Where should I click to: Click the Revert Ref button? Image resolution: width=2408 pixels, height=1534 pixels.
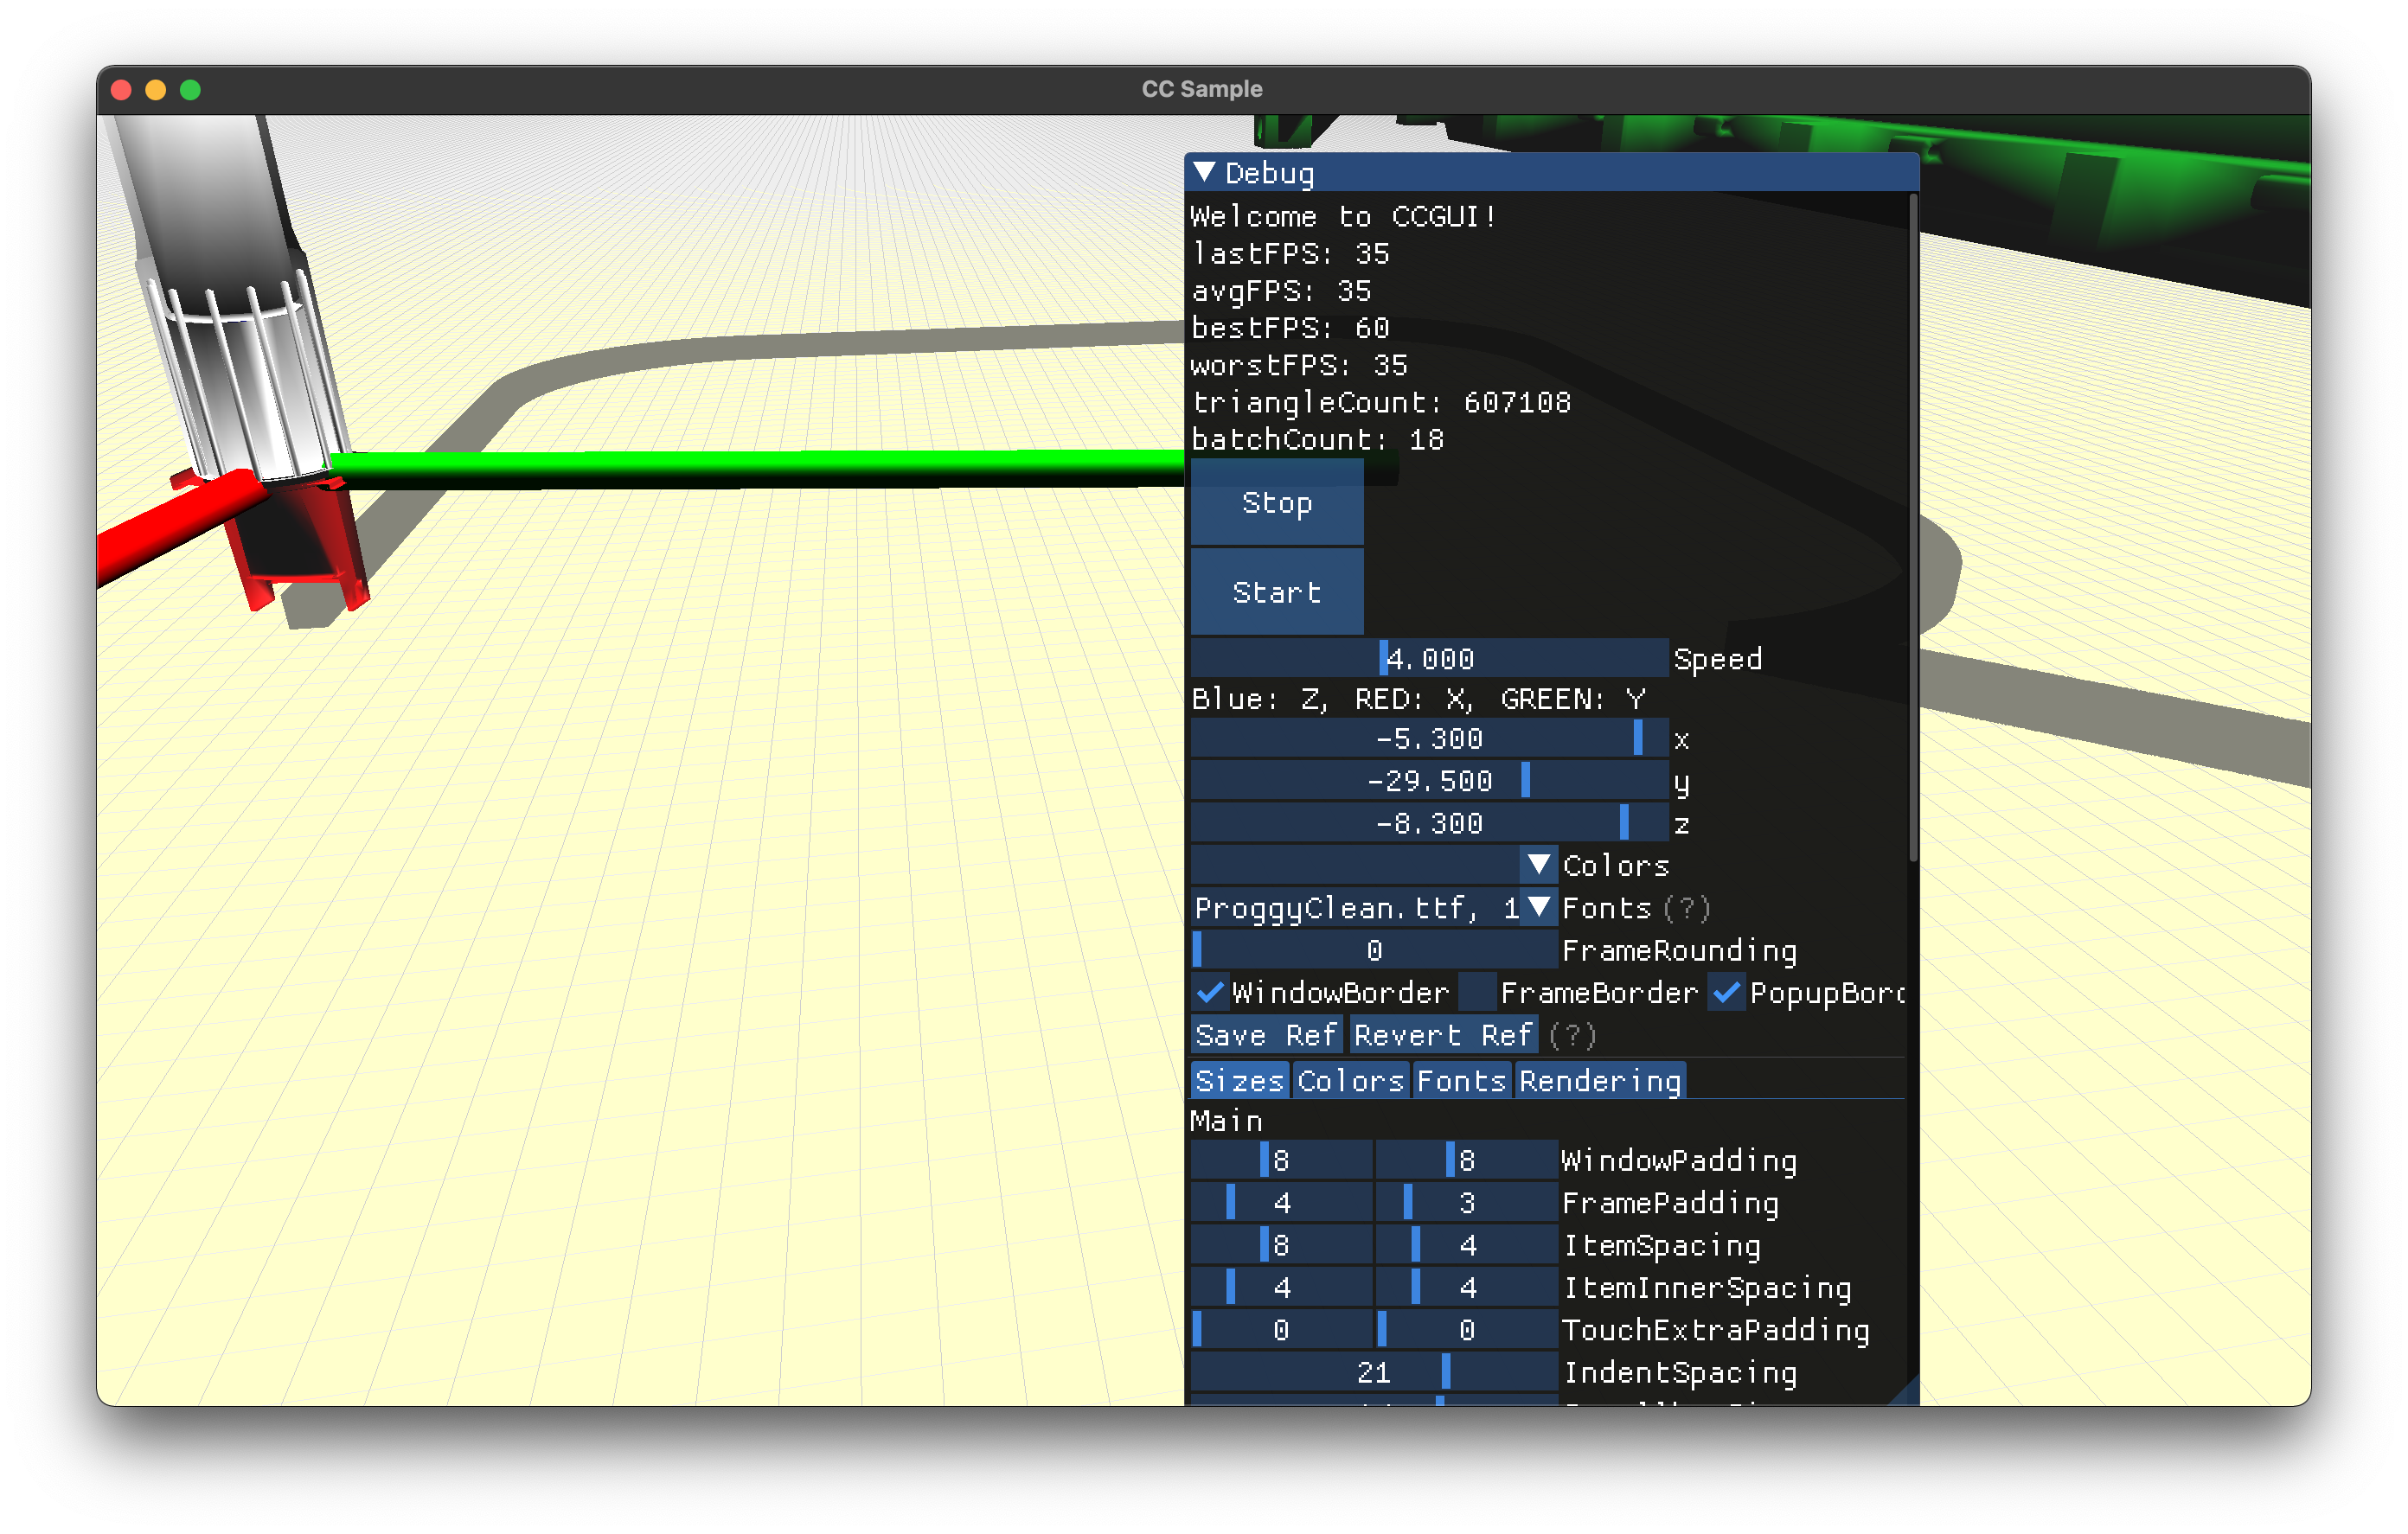click(x=1442, y=1035)
